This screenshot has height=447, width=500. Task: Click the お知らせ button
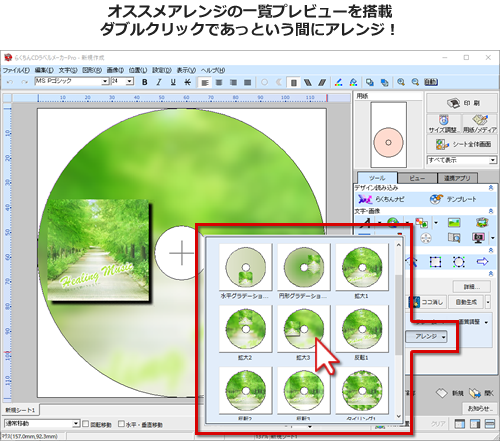coord(479,408)
